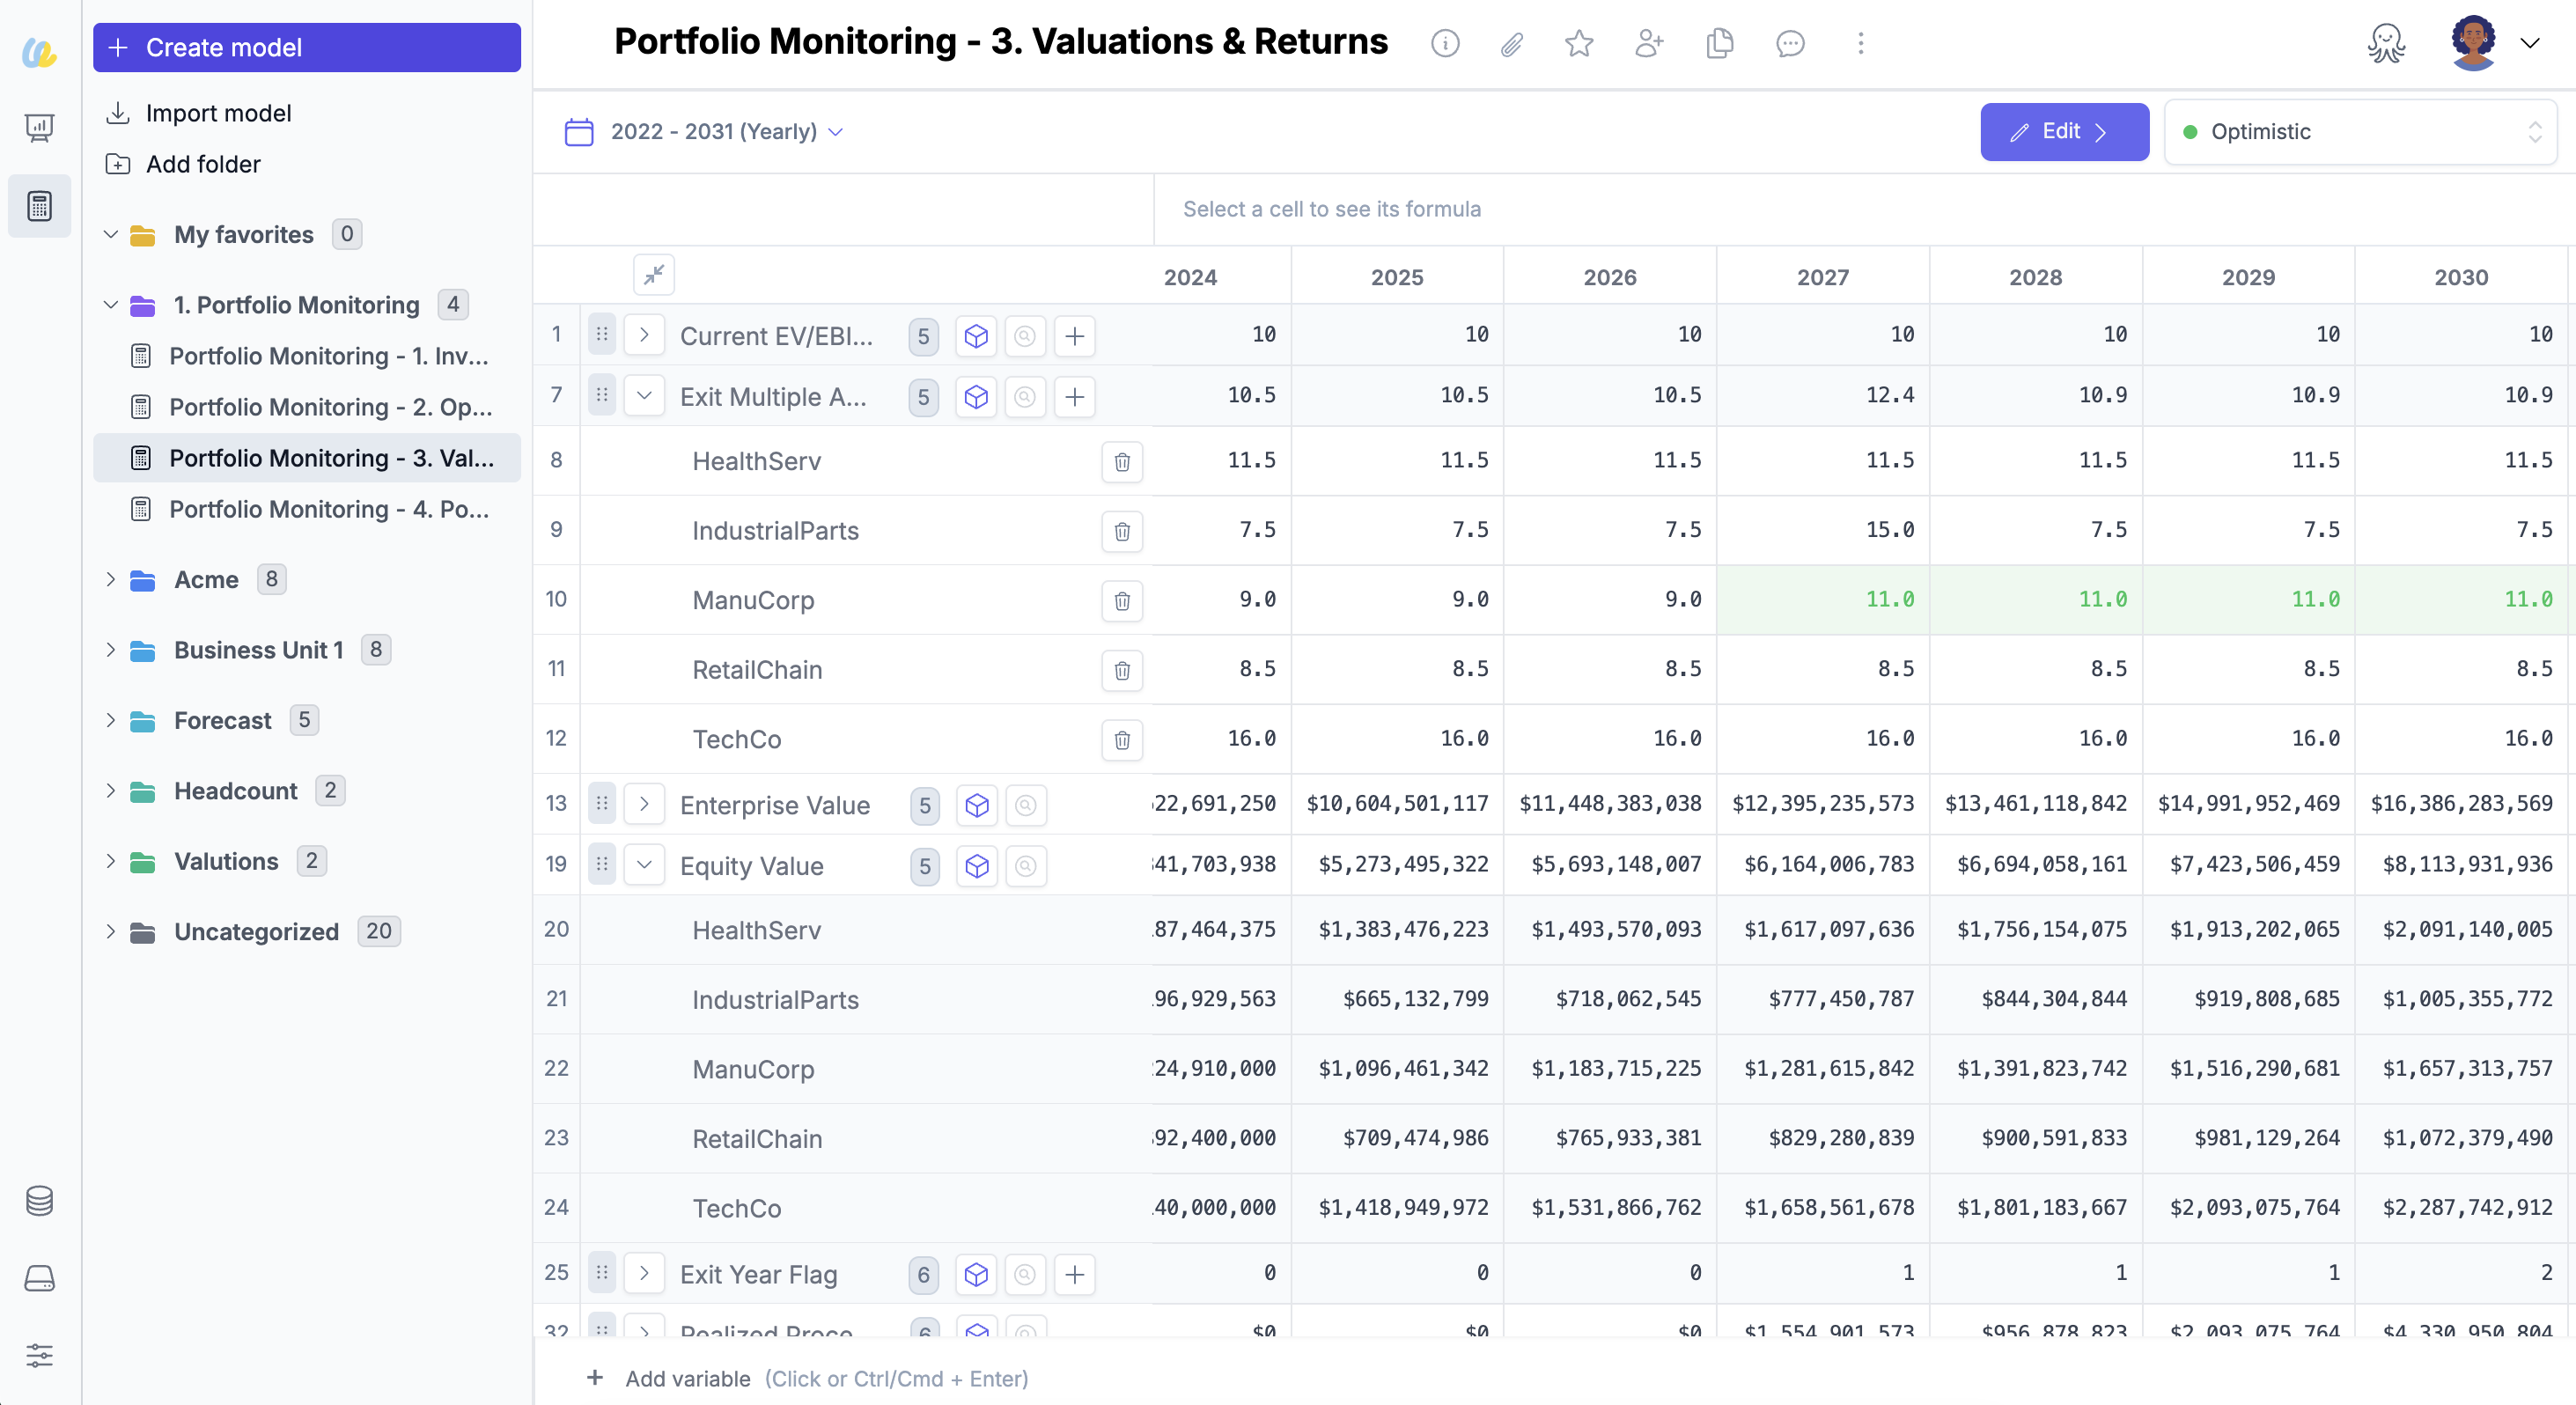2576x1405 pixels.
Task: Open the Optimistic scenario dropdown
Action: coord(2360,132)
